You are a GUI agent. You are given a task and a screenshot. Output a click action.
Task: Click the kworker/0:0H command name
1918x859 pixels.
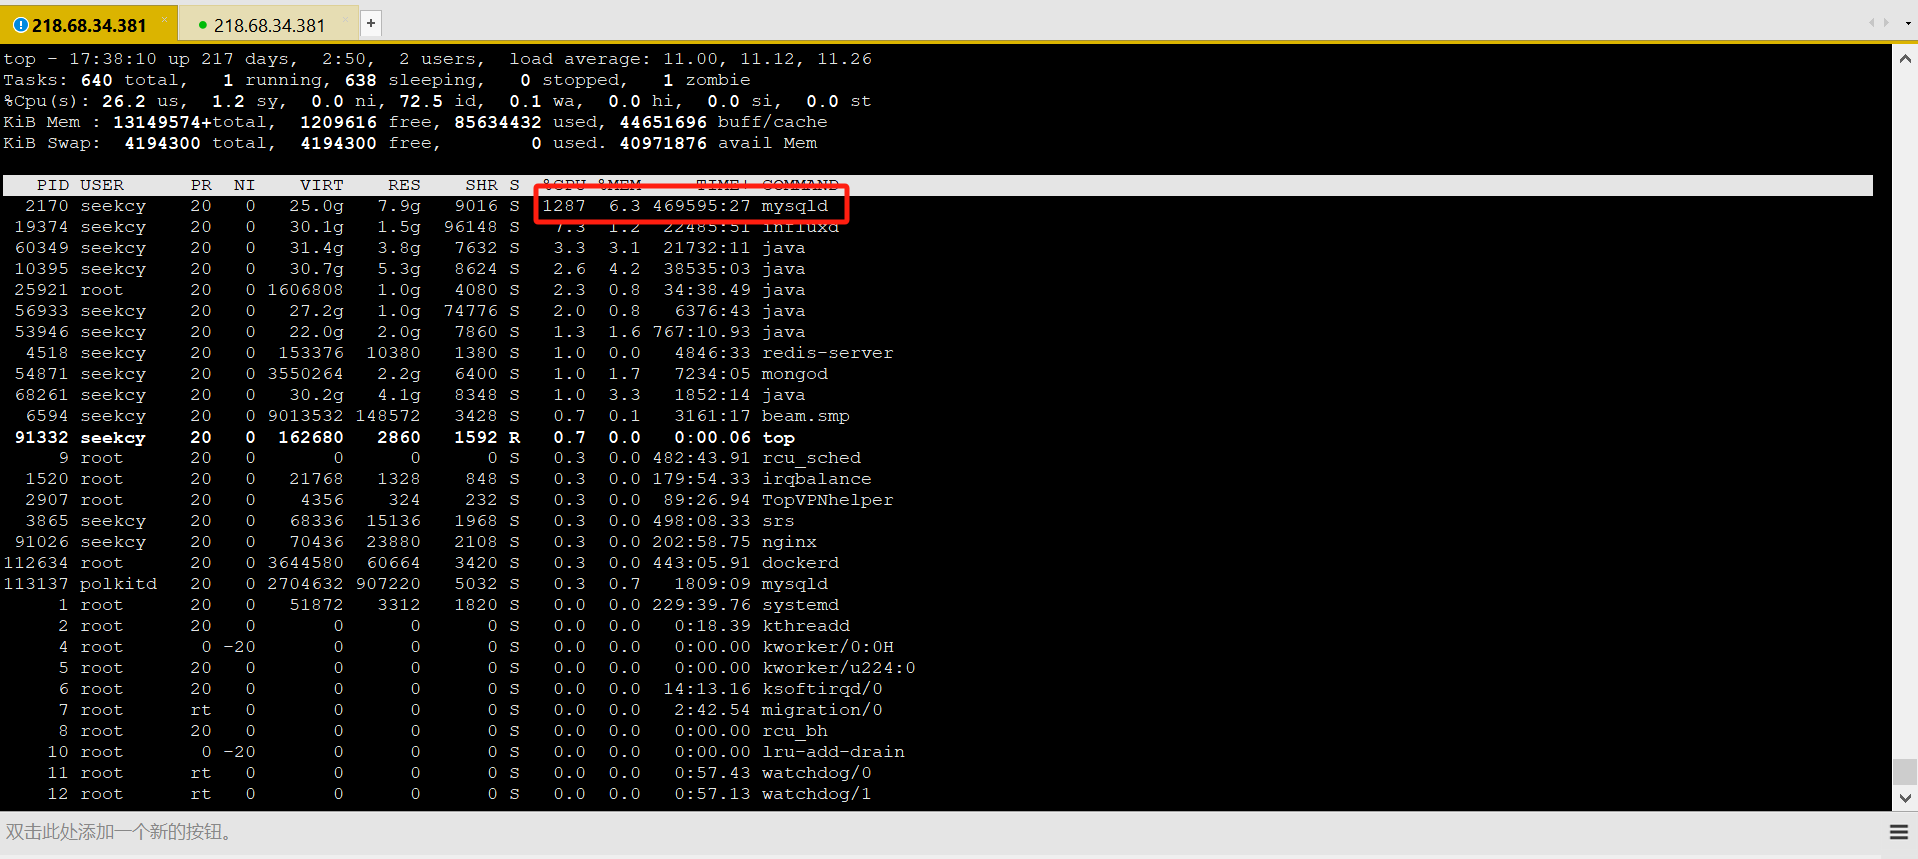coord(828,647)
